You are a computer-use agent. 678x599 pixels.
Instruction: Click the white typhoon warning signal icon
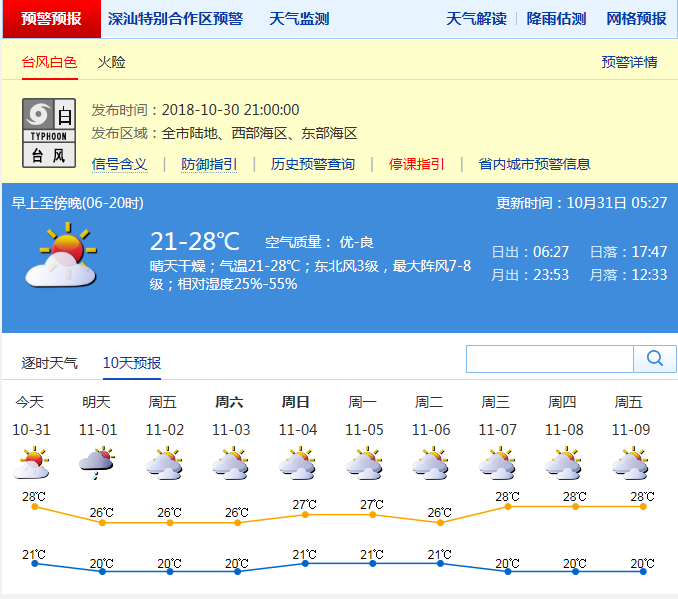[49, 133]
